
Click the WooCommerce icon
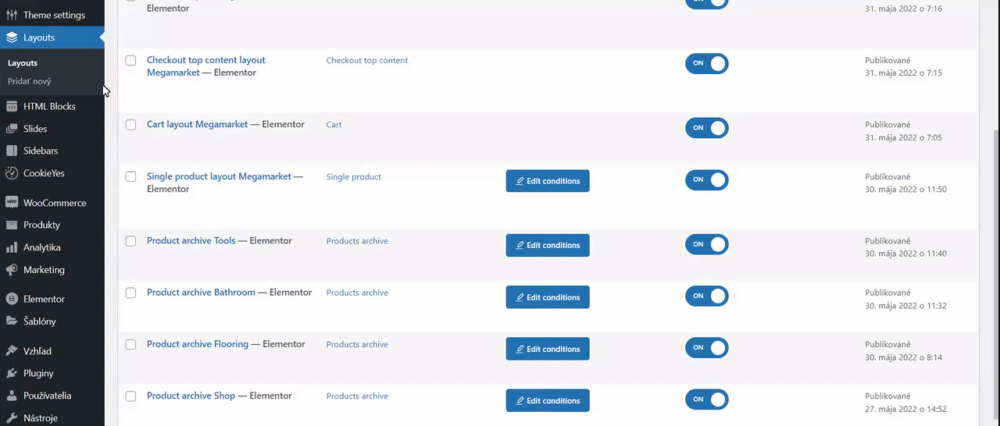pos(11,203)
